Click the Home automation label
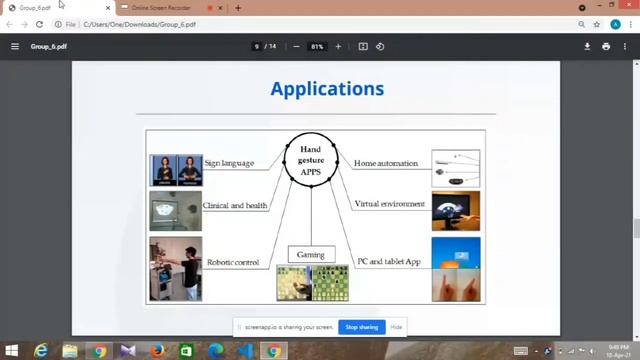640x360 pixels. pos(386,163)
